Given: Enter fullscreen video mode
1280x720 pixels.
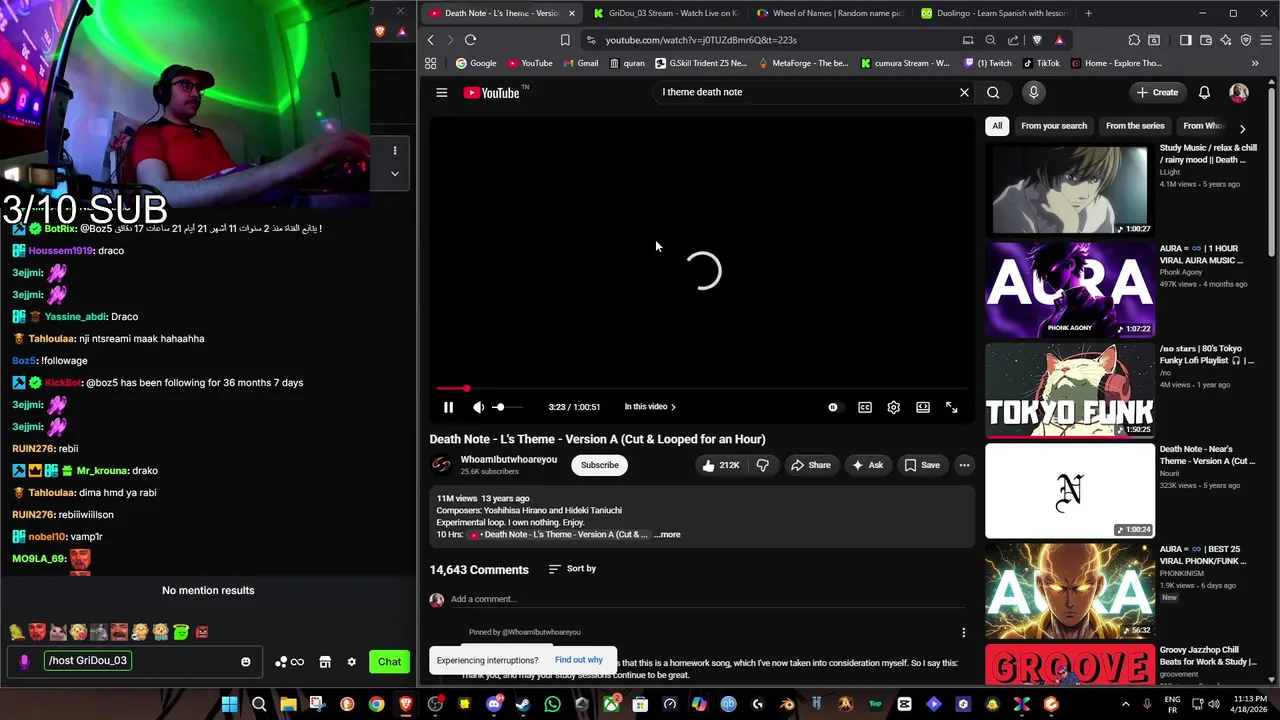Looking at the screenshot, I should pos(951,407).
